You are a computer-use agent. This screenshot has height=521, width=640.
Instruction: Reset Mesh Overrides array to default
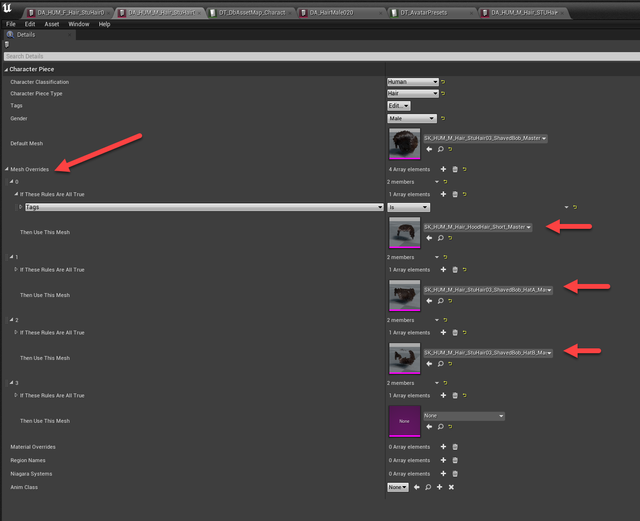tap(465, 169)
